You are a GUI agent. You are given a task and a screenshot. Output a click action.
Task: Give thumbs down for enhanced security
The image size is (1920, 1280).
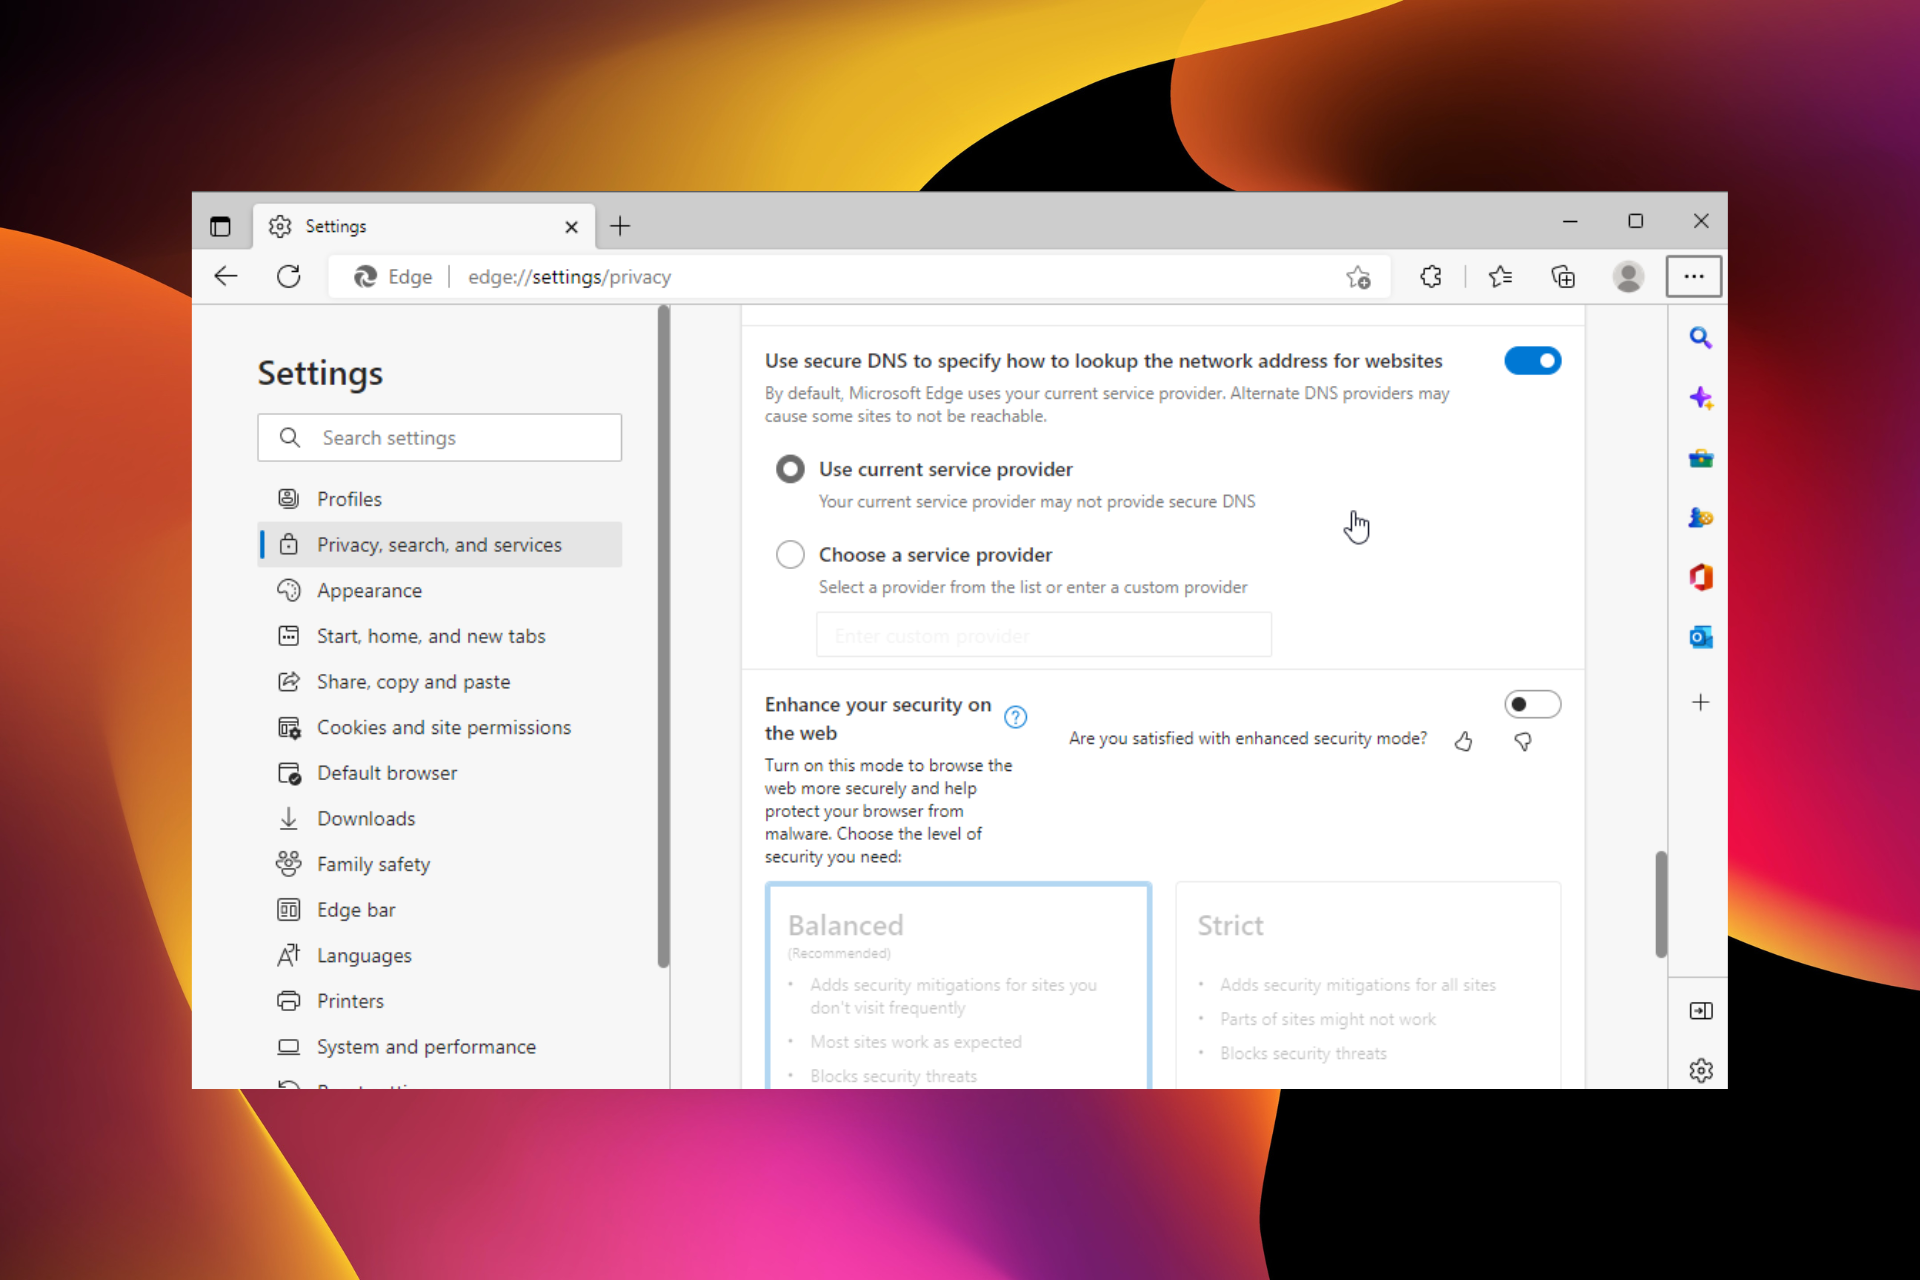pyautogui.click(x=1523, y=741)
